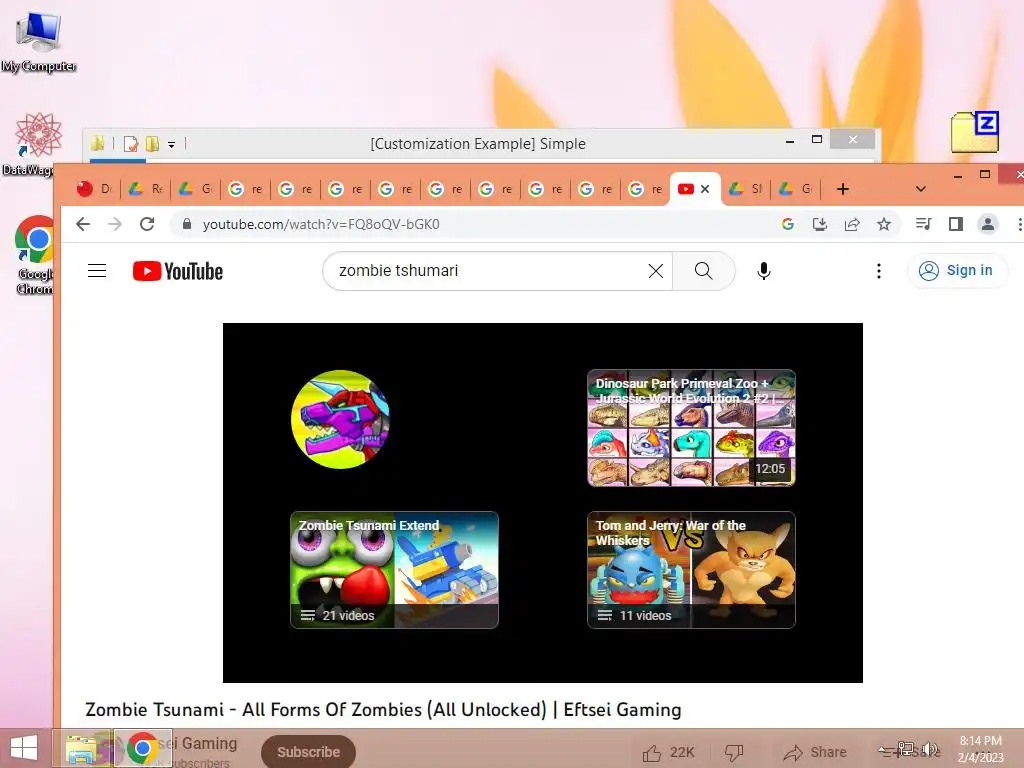Switch to the Google tab left of YouTube tab
Screen dimensions: 1024x768
click(645, 189)
